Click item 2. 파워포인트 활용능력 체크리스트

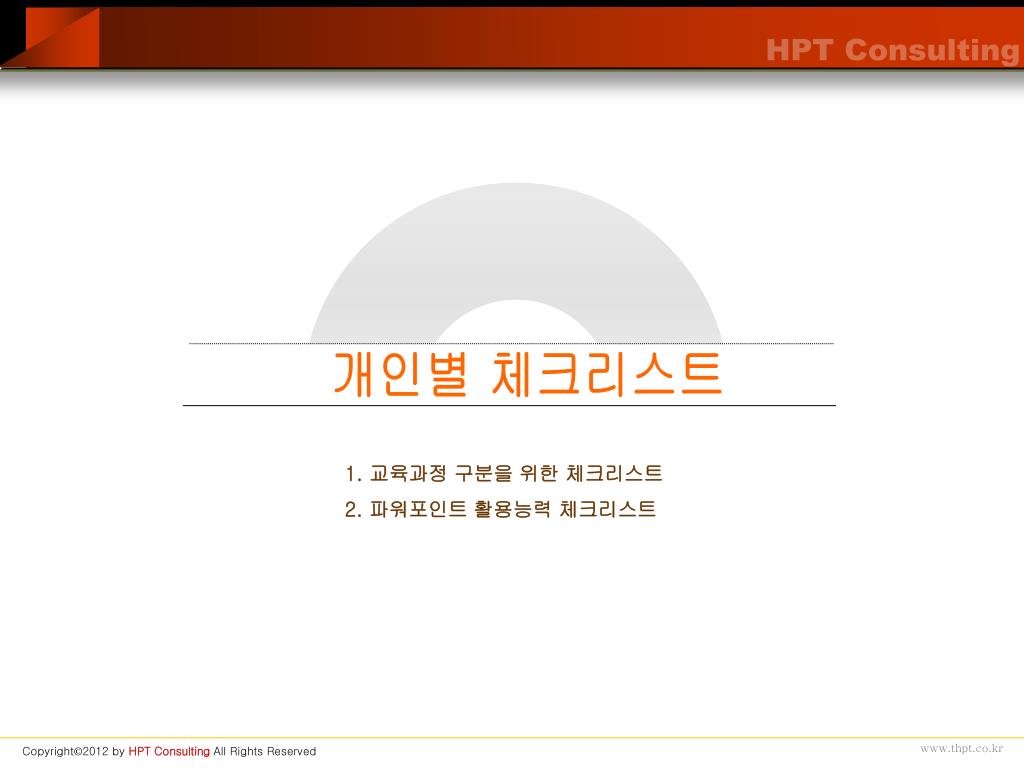(500, 509)
